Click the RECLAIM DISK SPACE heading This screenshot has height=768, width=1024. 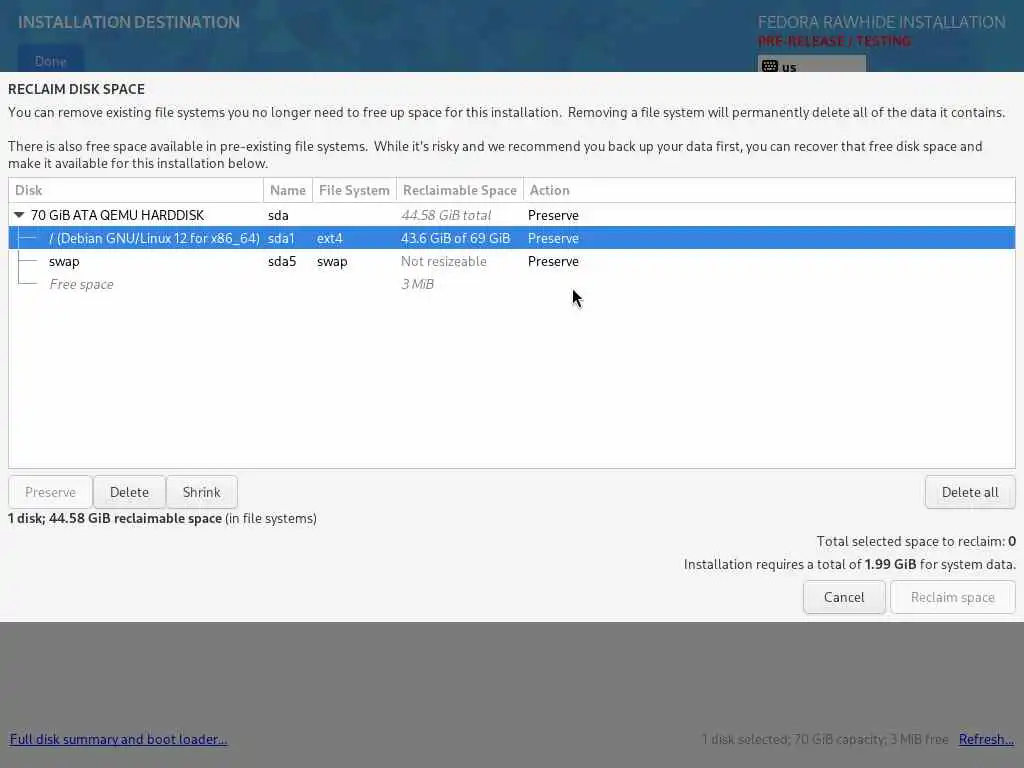(x=76, y=89)
